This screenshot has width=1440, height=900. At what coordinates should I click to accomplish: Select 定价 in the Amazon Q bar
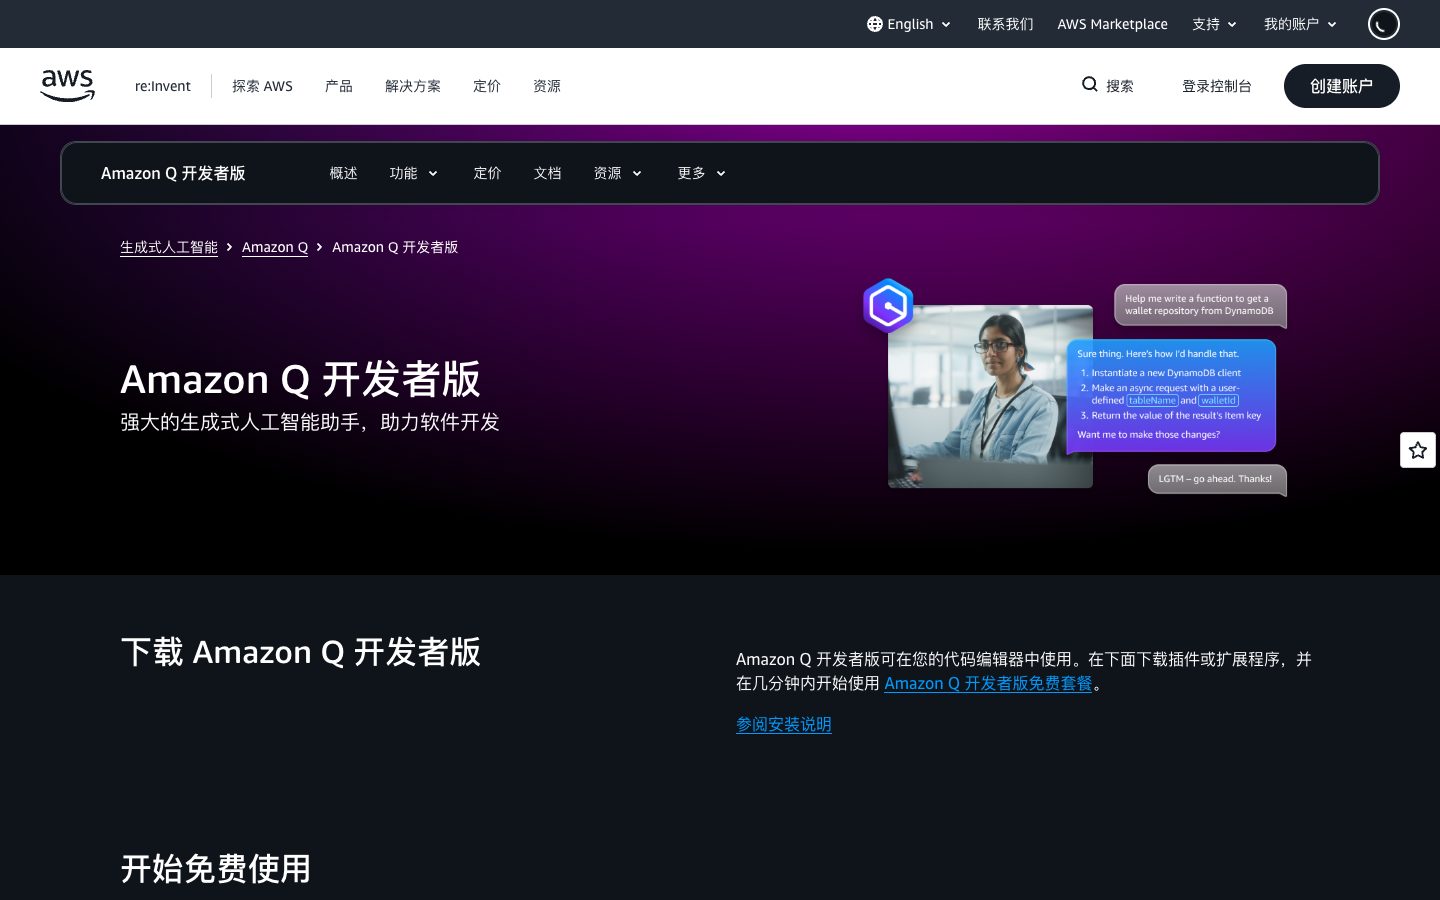coord(488,173)
